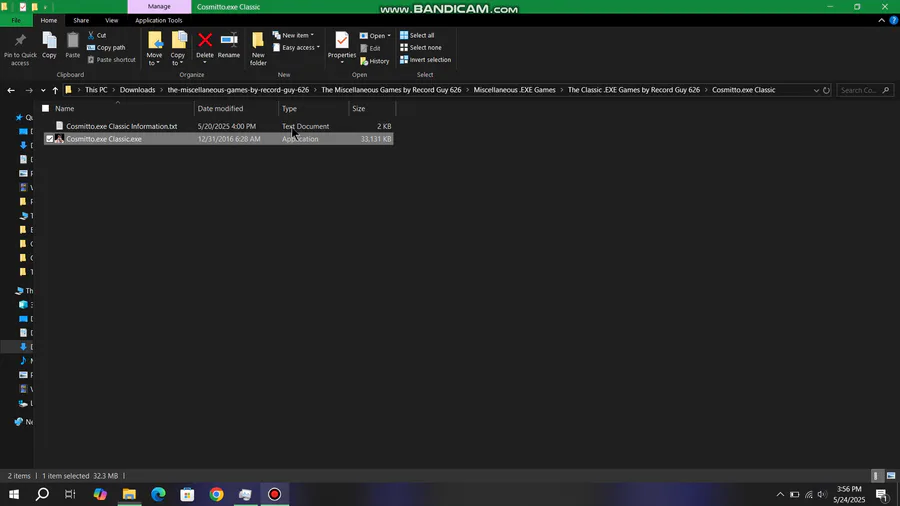The width and height of the screenshot is (900, 506).
Task: Expand New item dropdown
Action: click(312, 36)
